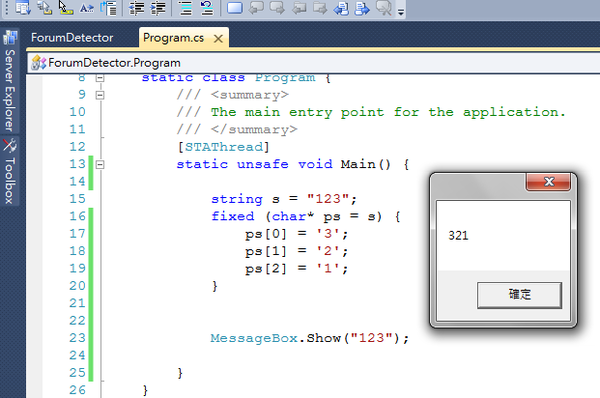Click the increase line indent icon
Viewport: 600px width, 398px height.
[x=158, y=8]
